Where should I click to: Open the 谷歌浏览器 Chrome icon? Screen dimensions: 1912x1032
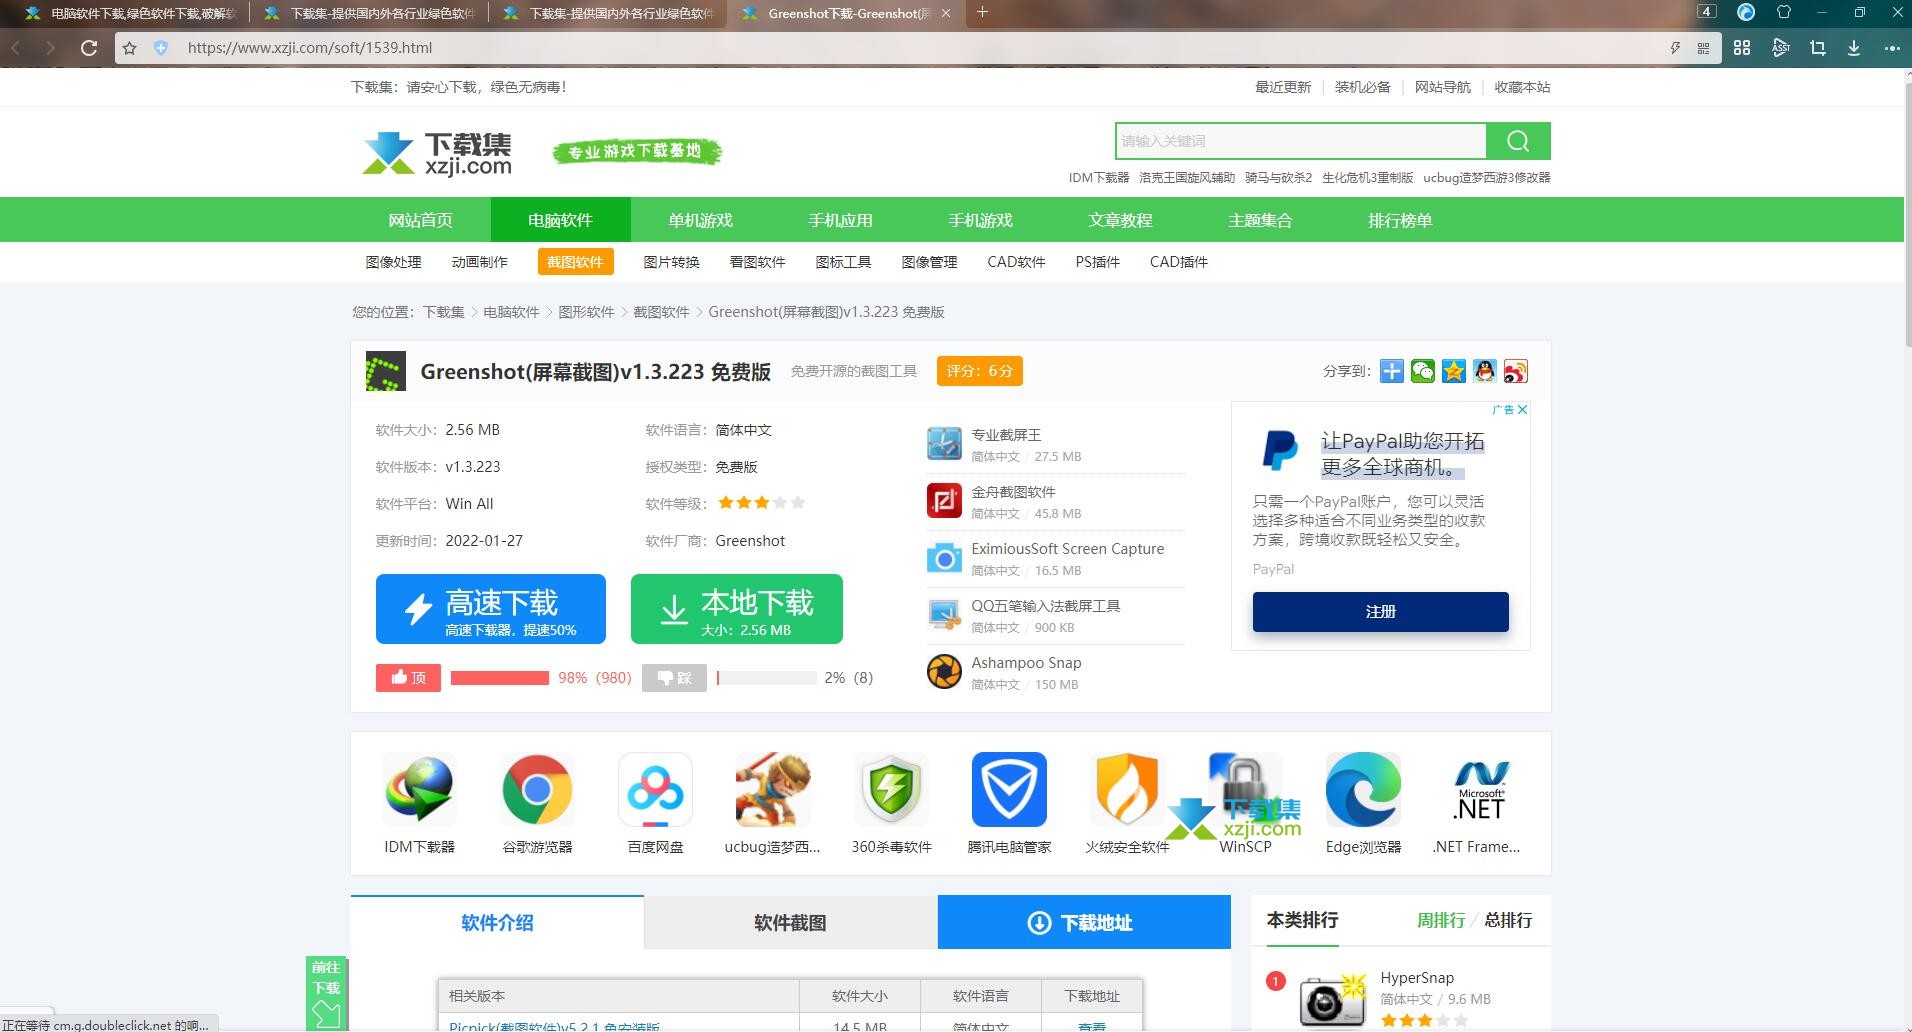coord(537,790)
